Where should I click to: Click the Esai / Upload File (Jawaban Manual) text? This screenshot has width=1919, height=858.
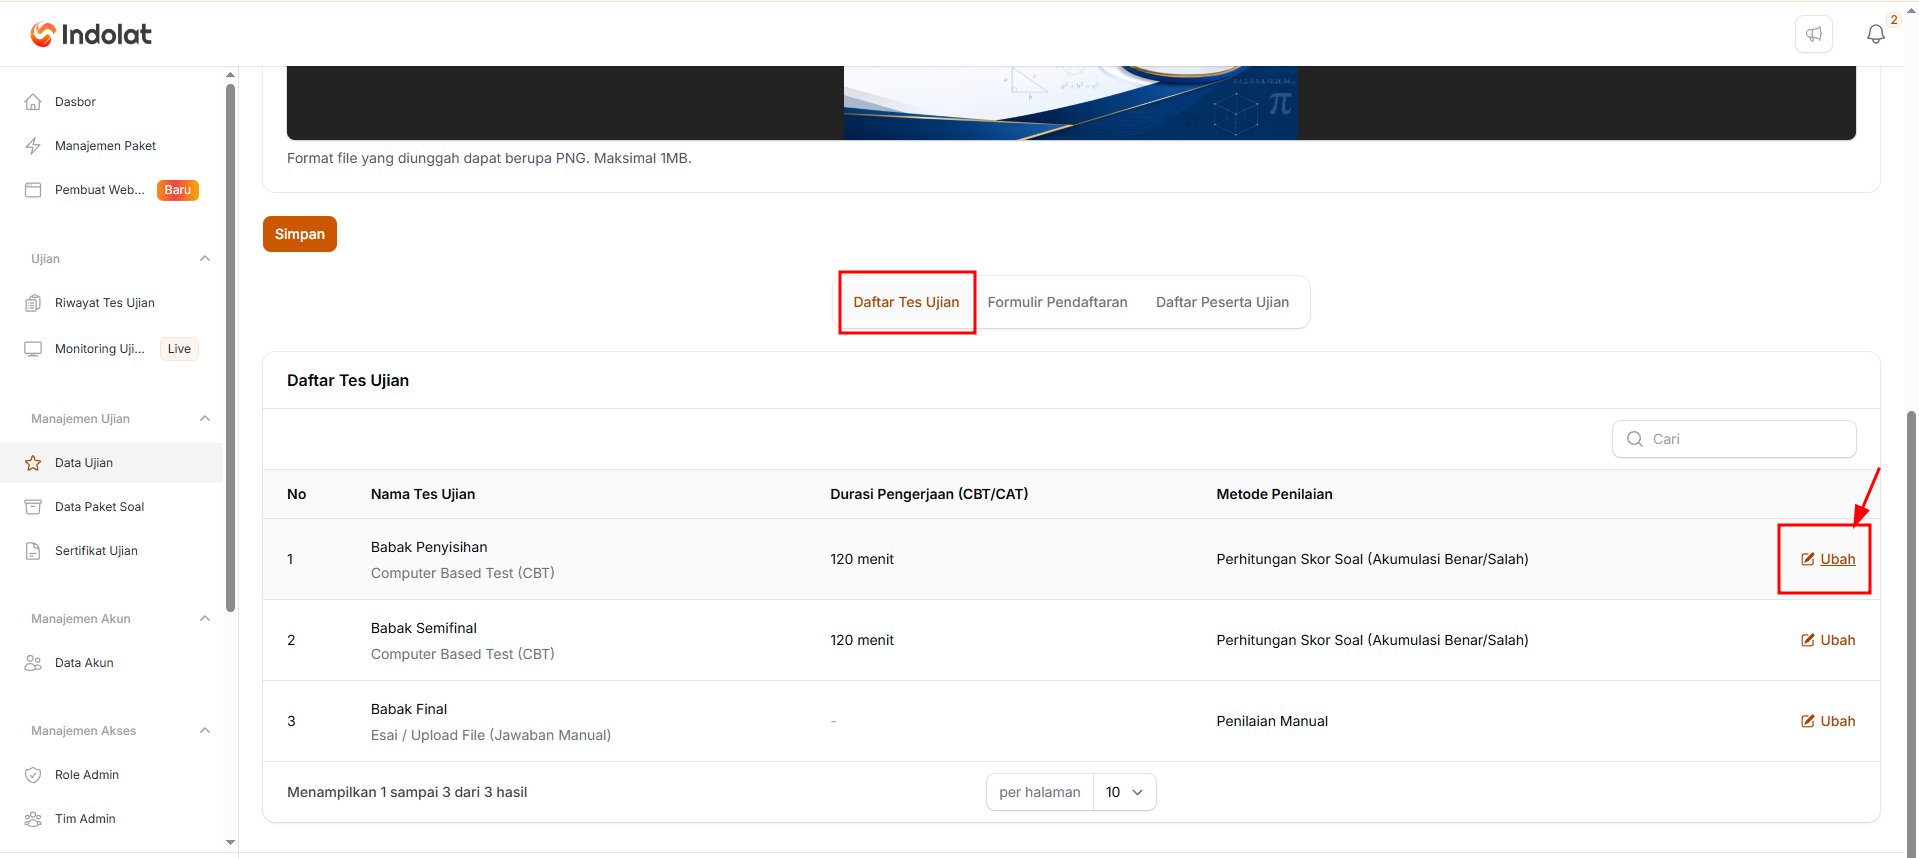491,735
